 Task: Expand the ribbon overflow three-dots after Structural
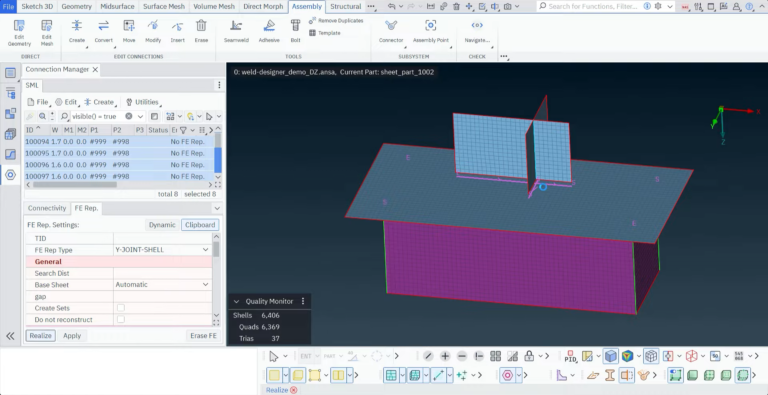371,7
